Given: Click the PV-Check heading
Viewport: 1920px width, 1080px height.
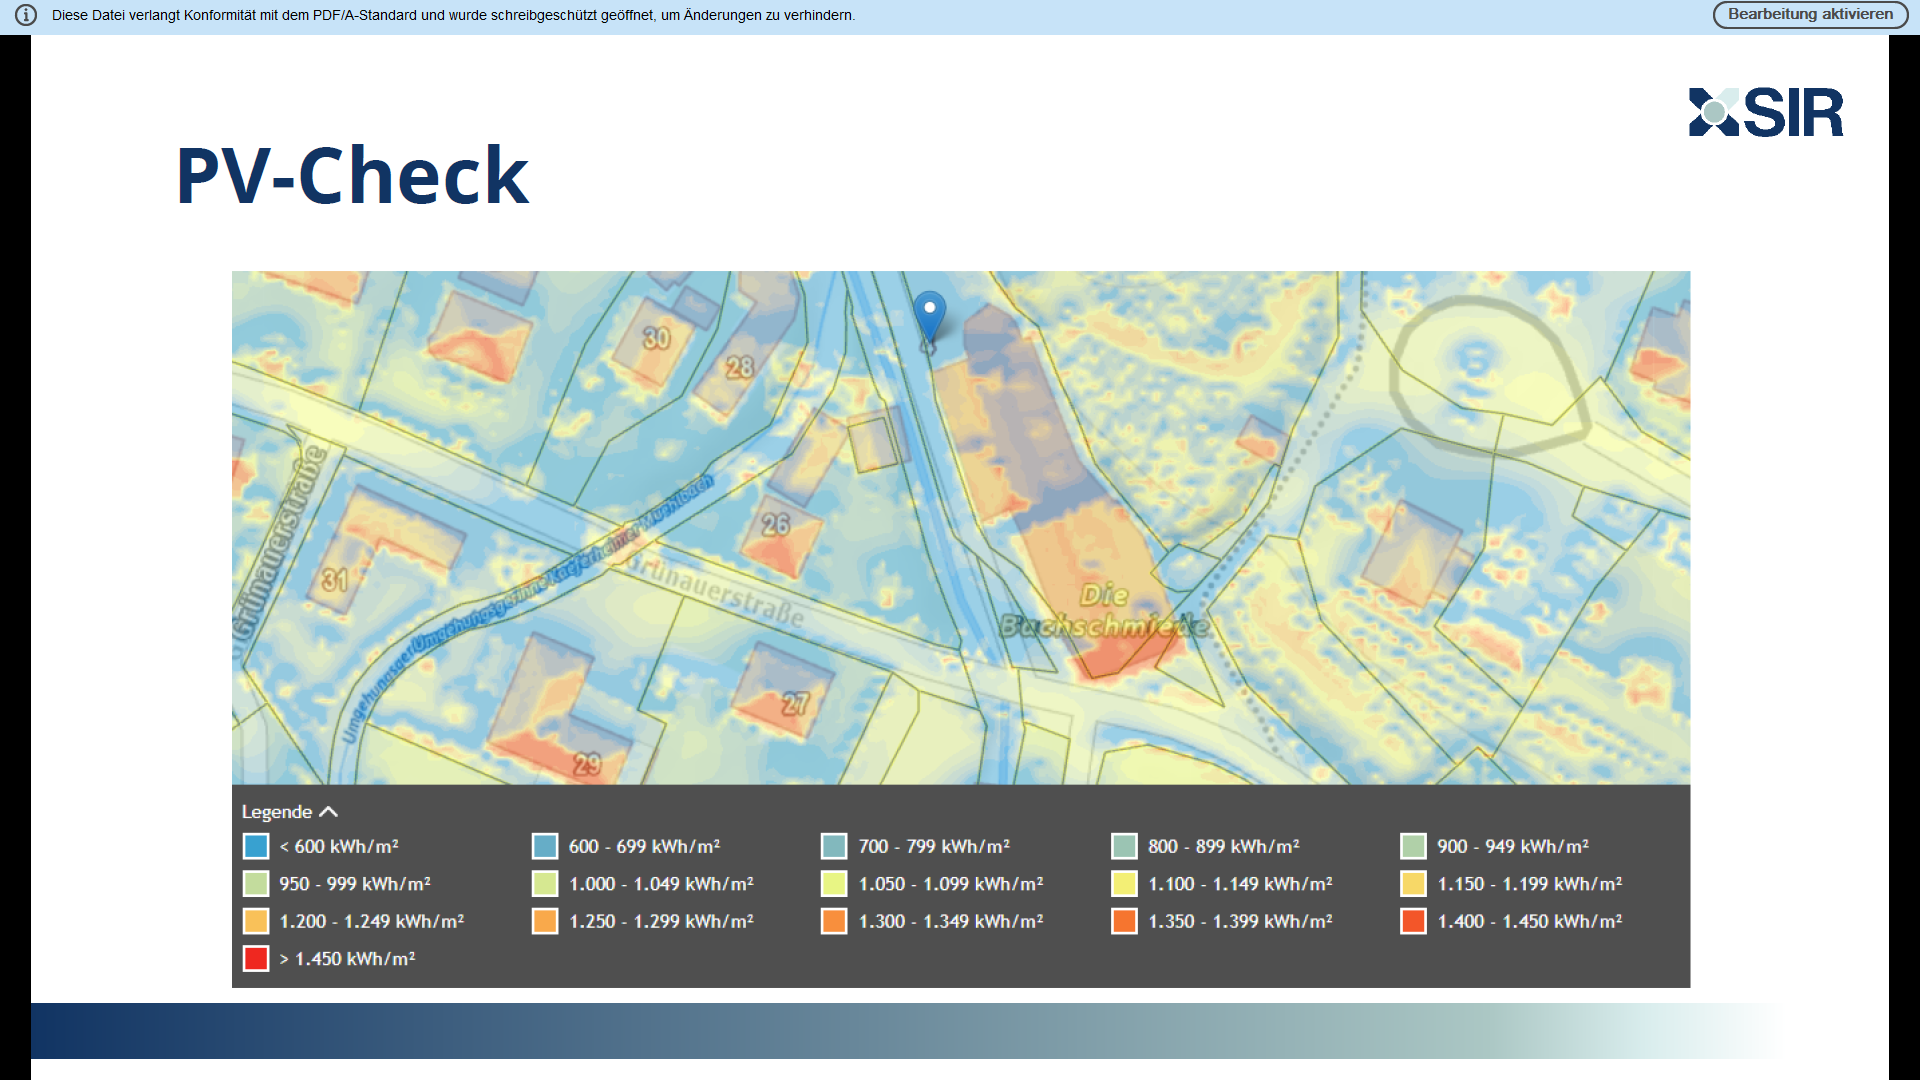Looking at the screenshot, I should [x=352, y=176].
